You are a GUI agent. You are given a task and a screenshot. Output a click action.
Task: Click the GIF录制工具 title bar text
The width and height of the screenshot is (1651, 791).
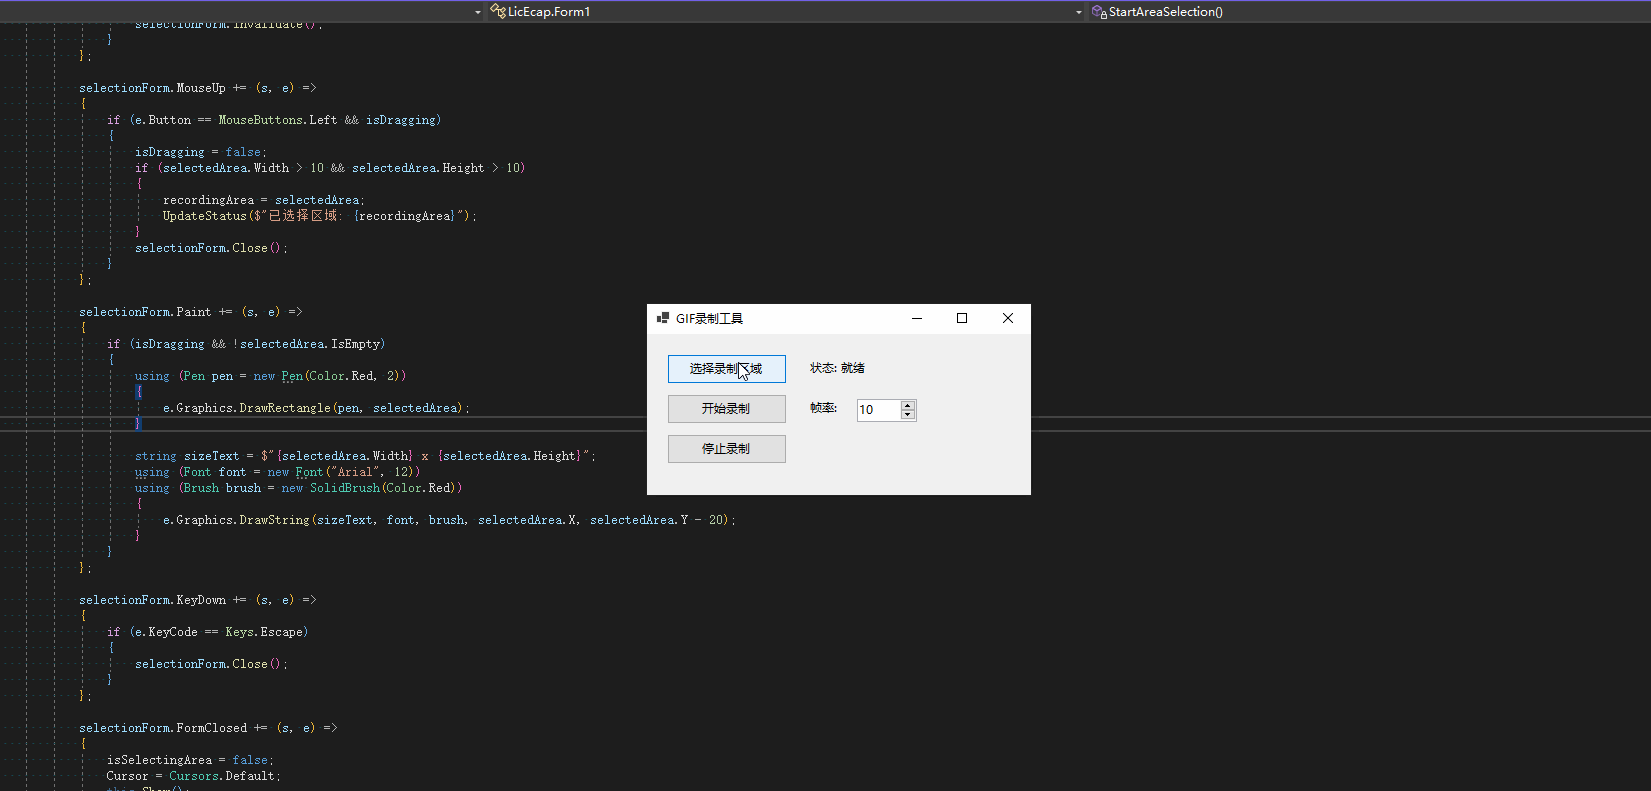(709, 319)
